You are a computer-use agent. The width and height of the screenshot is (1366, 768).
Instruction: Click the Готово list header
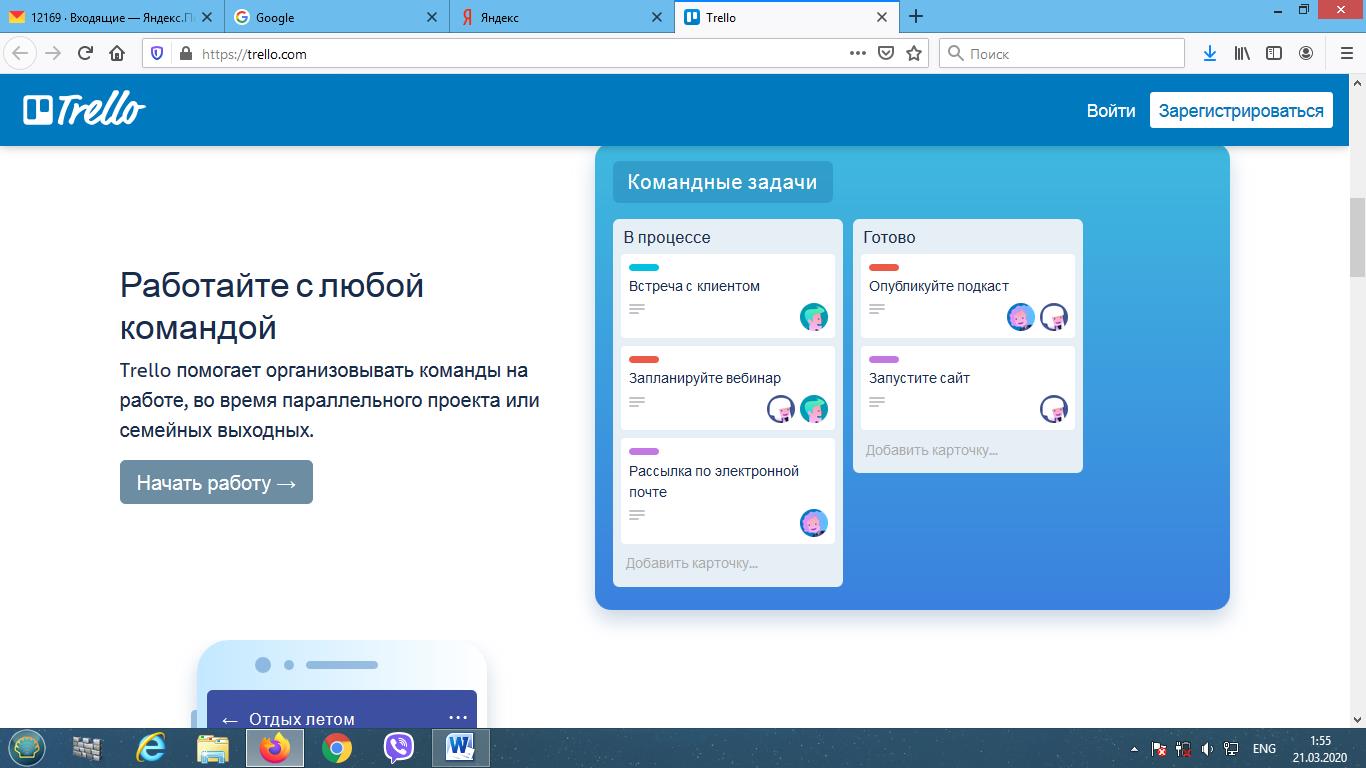pos(889,237)
